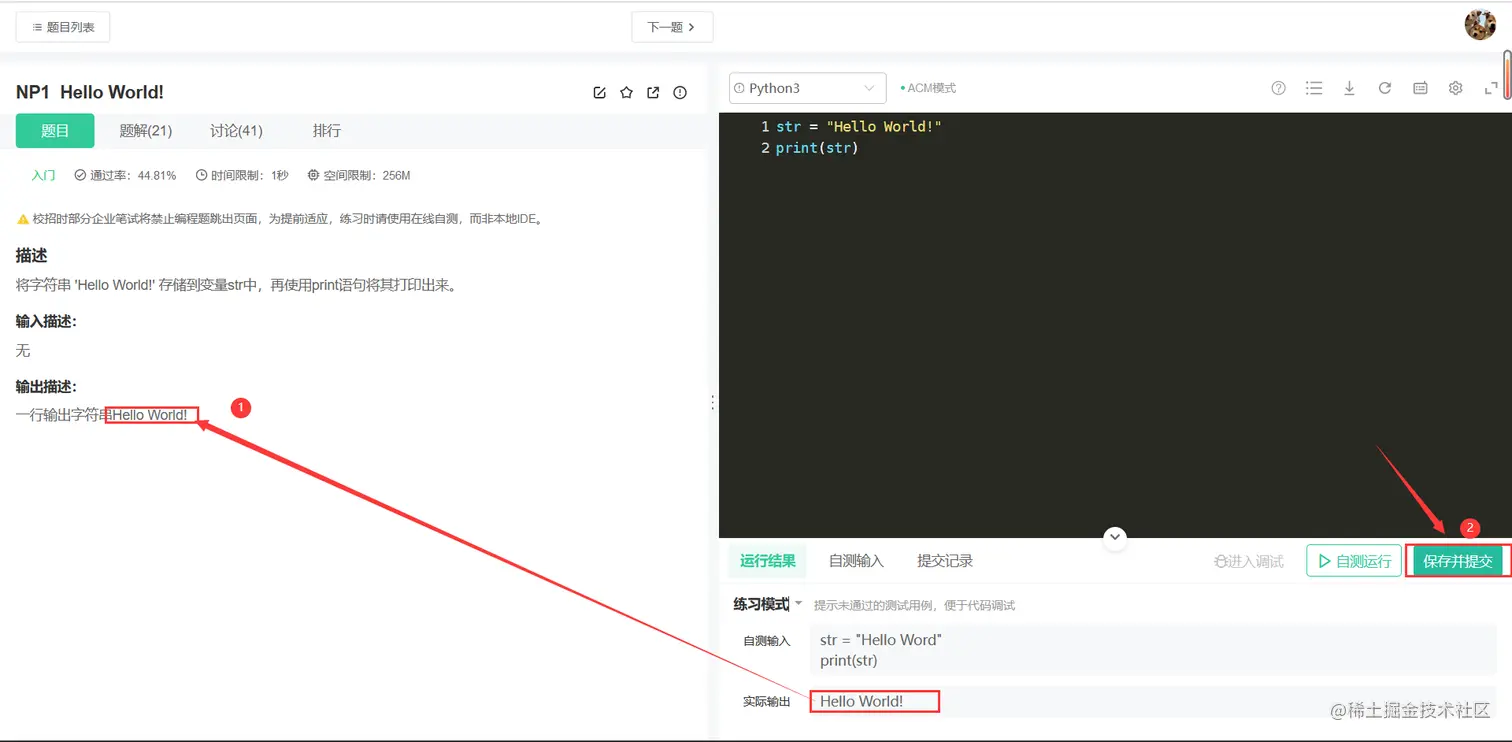
Task: Click the exclamation report icon beside title
Action: (680, 93)
